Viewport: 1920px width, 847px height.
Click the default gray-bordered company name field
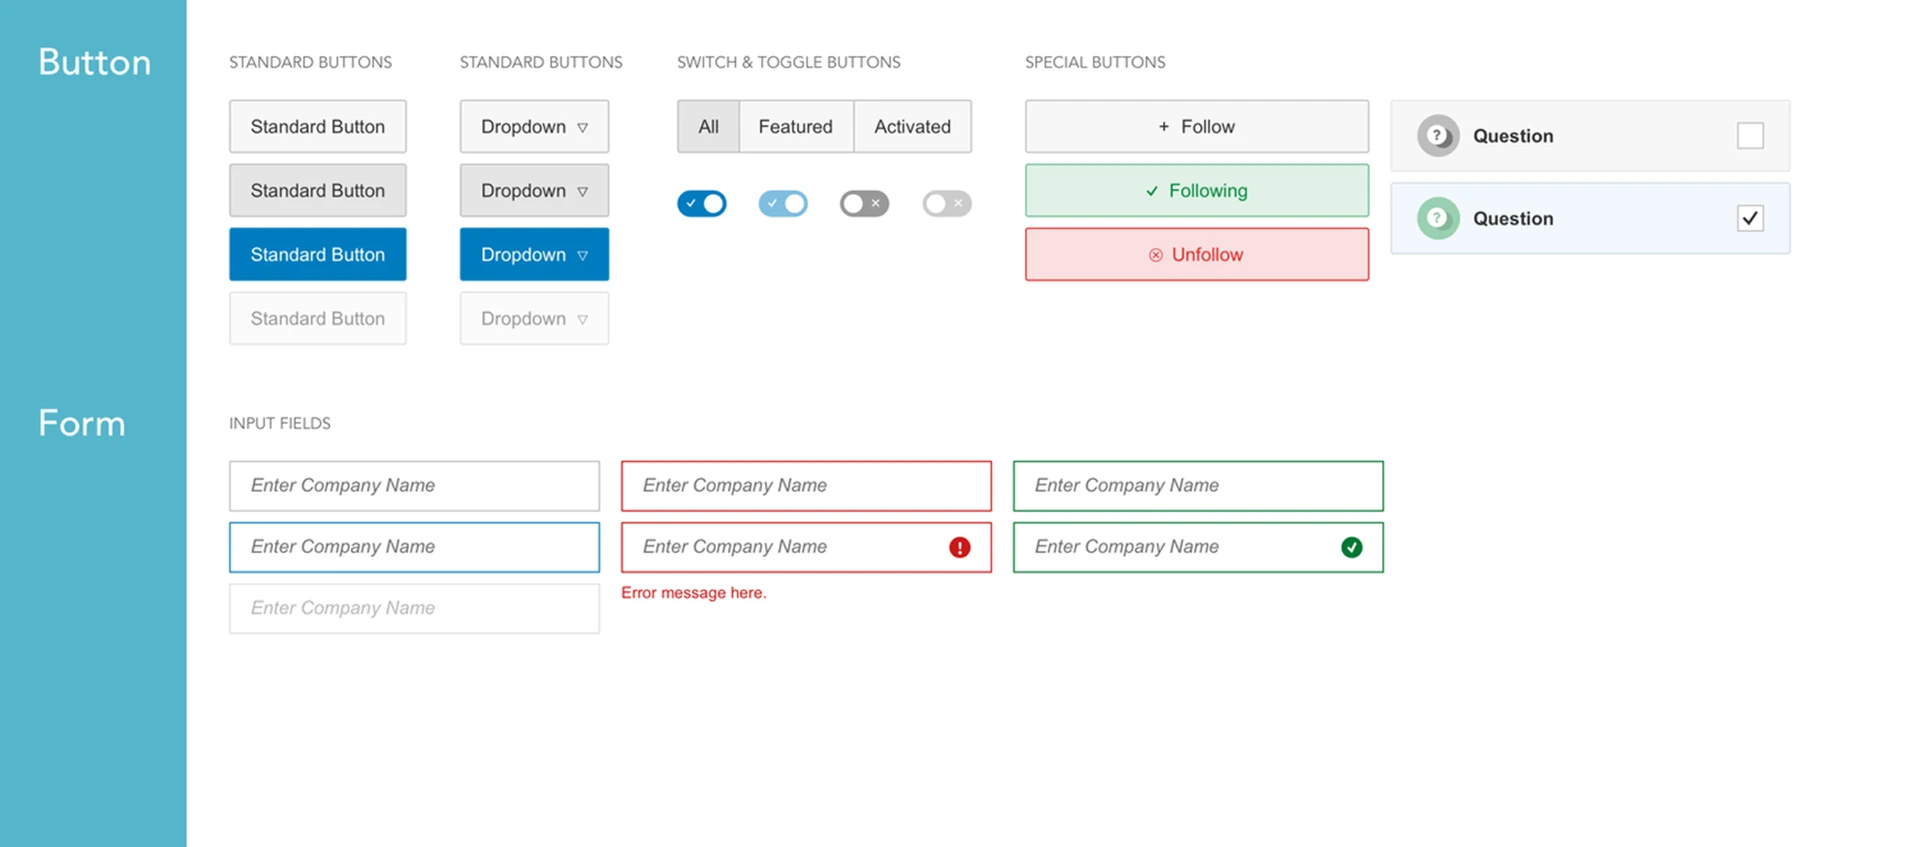pyautogui.click(x=414, y=486)
